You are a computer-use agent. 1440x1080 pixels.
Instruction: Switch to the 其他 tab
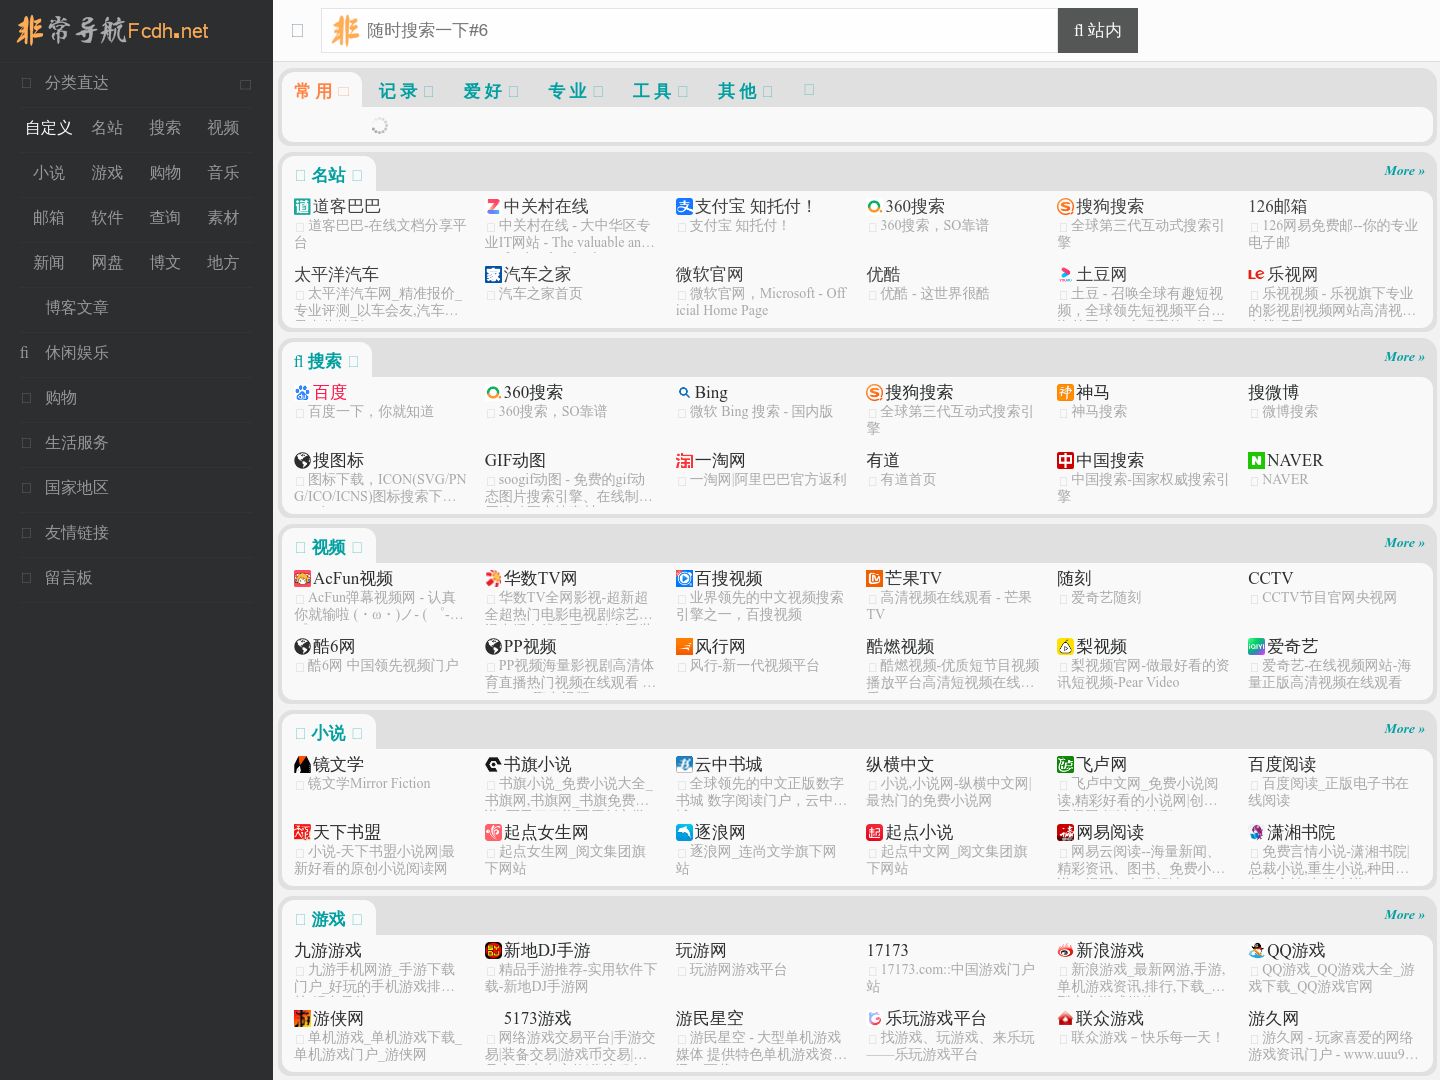(x=745, y=91)
